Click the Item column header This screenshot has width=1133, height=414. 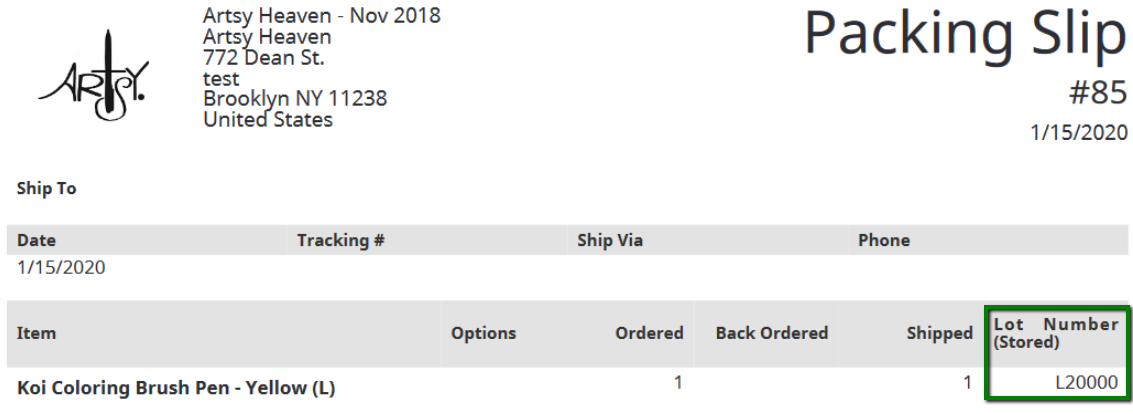[36, 333]
